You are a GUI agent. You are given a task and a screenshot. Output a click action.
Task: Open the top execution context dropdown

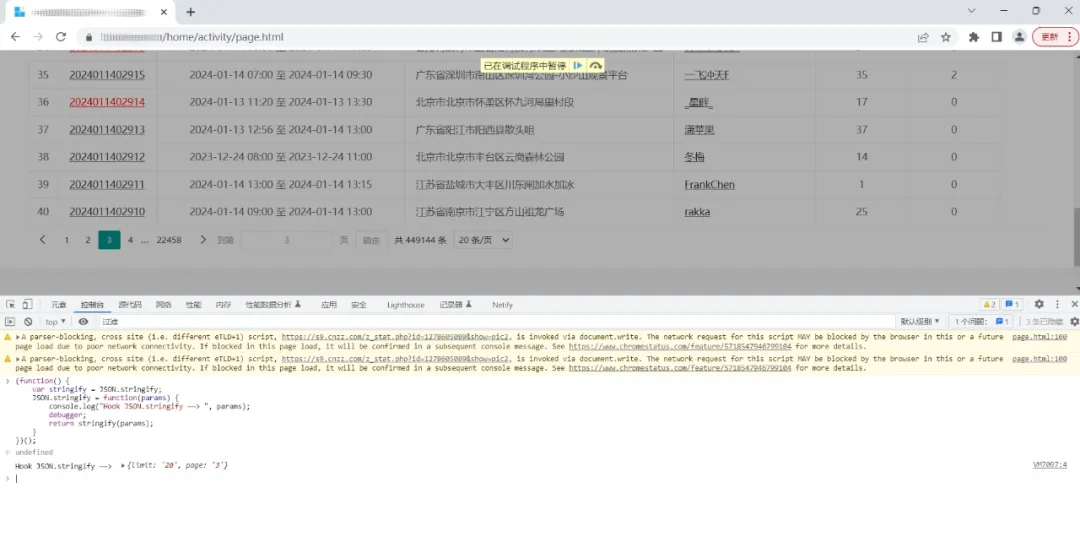55,322
